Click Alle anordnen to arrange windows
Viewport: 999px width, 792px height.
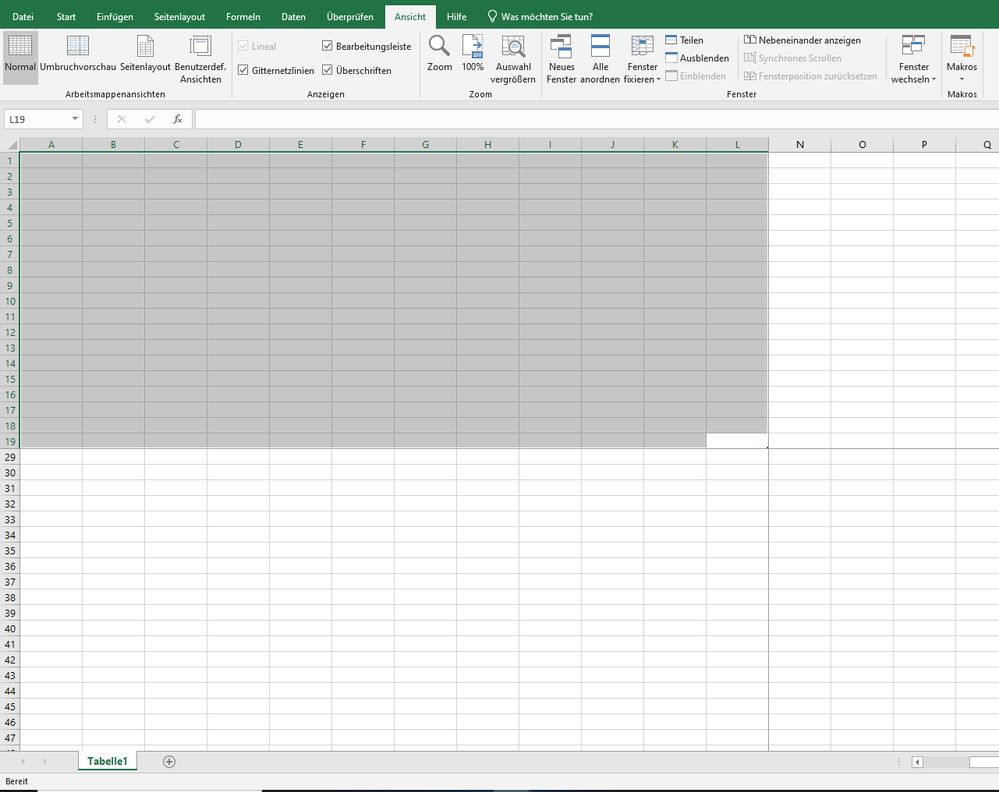600,59
